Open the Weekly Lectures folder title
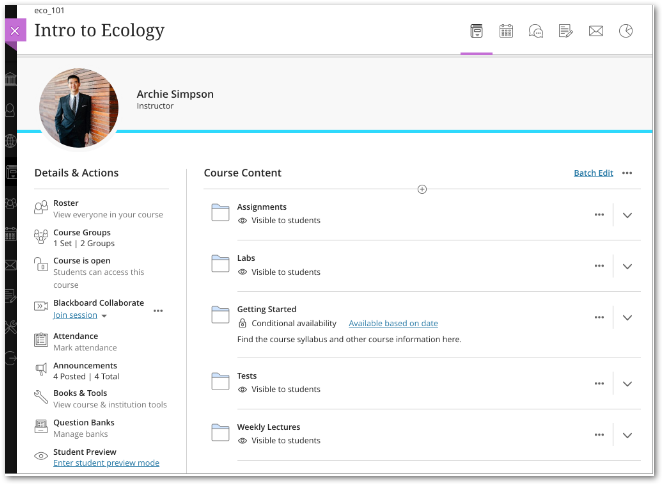 (268, 427)
